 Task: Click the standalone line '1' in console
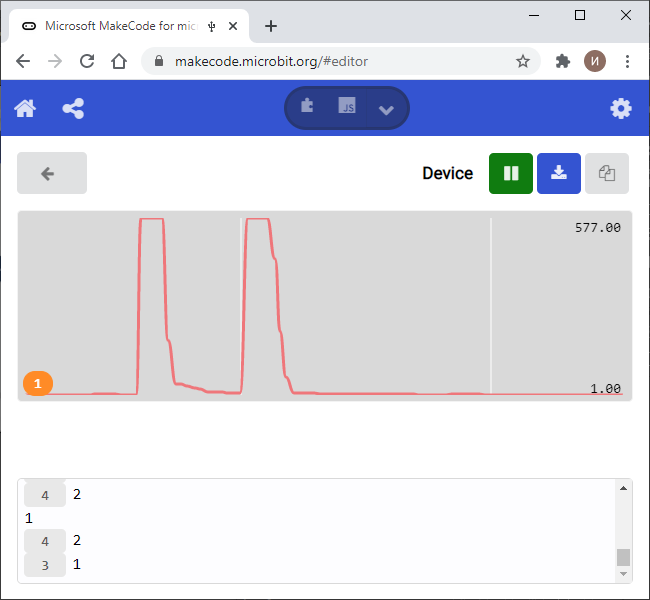click(29, 518)
